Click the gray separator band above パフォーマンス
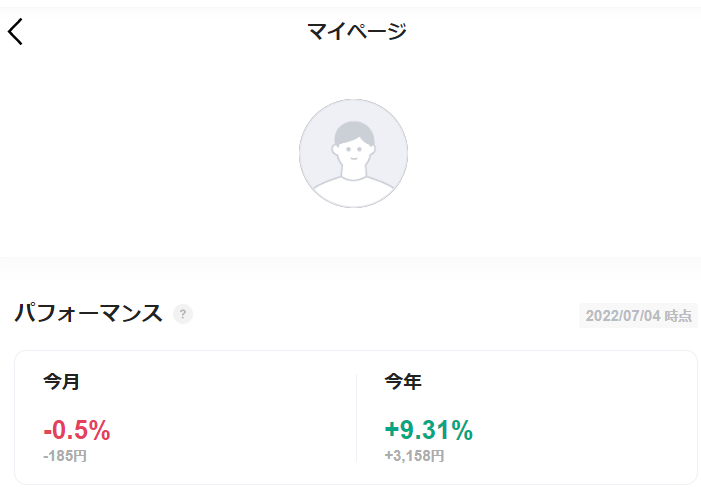 tap(350, 265)
